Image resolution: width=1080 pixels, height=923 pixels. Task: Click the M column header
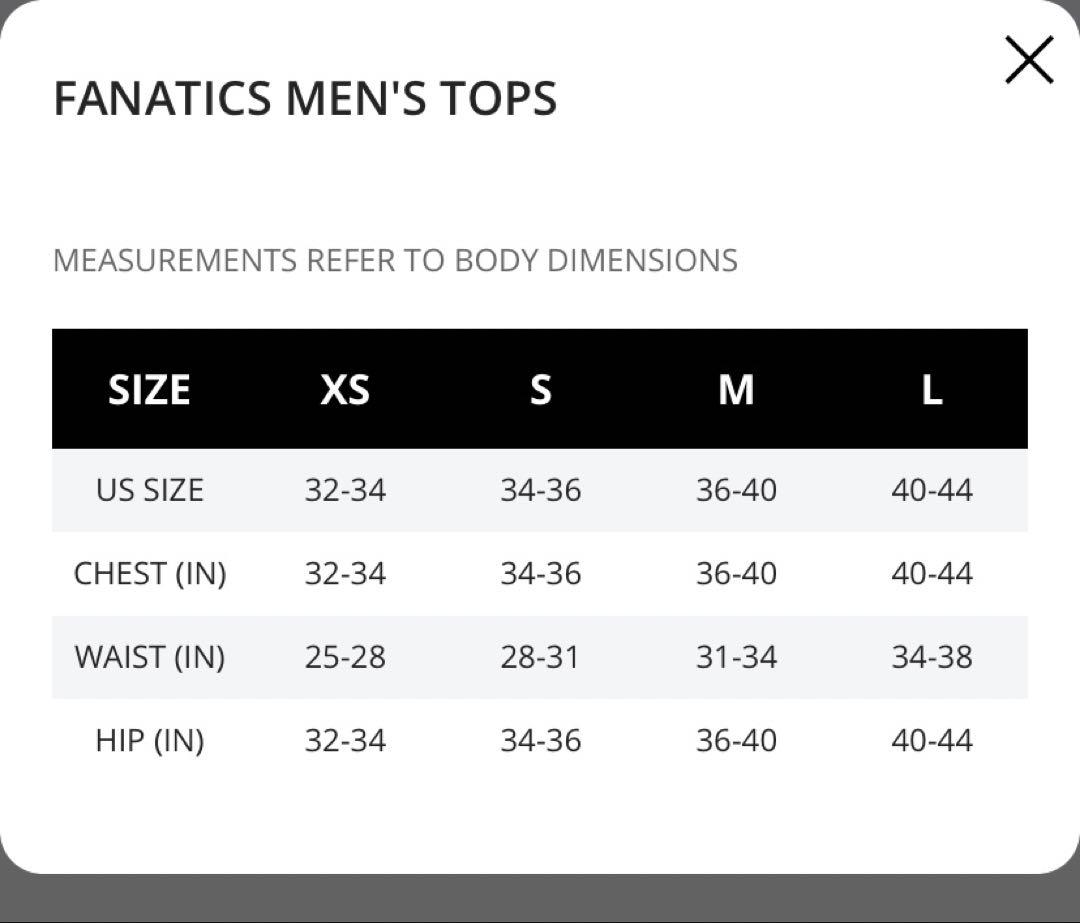point(736,389)
